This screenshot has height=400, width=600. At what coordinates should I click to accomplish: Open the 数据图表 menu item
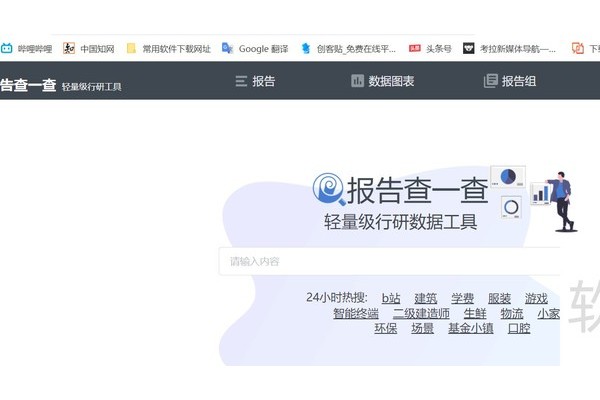coord(391,81)
